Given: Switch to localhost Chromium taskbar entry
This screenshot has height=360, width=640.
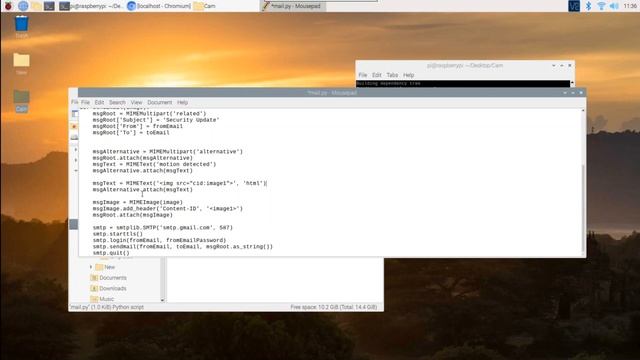Looking at the screenshot, I should pos(159,6).
